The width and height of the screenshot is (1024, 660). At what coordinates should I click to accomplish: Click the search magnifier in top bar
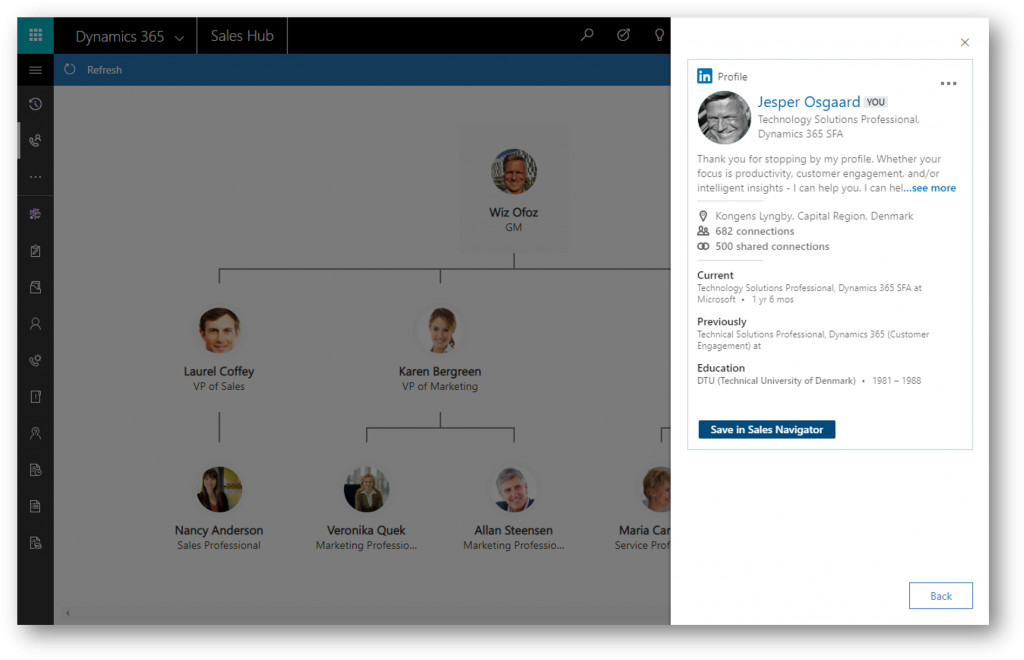click(x=587, y=36)
